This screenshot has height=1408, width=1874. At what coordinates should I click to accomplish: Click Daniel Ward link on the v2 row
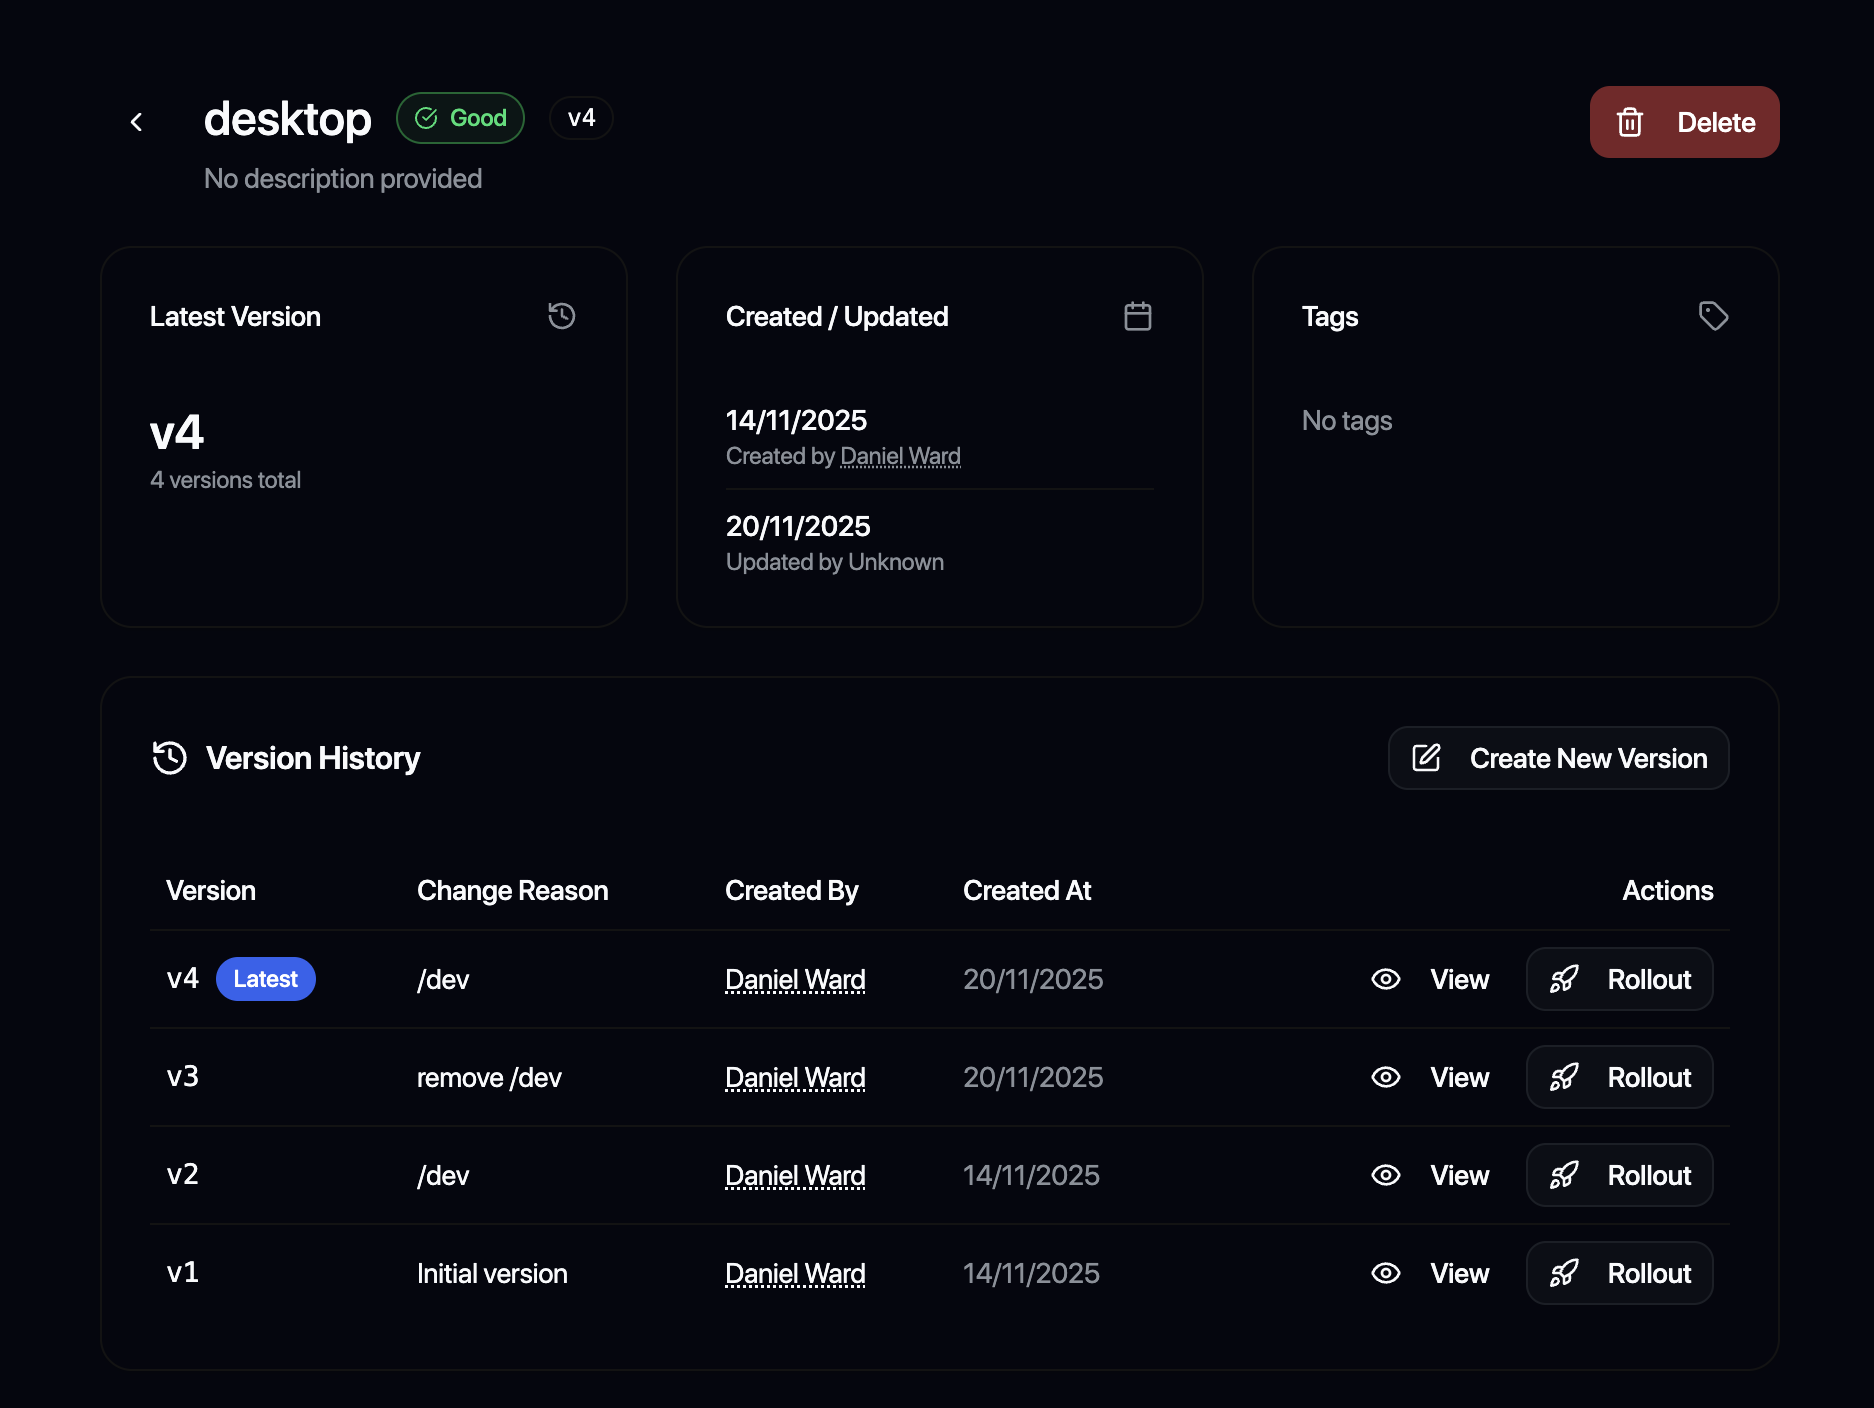tap(794, 1175)
